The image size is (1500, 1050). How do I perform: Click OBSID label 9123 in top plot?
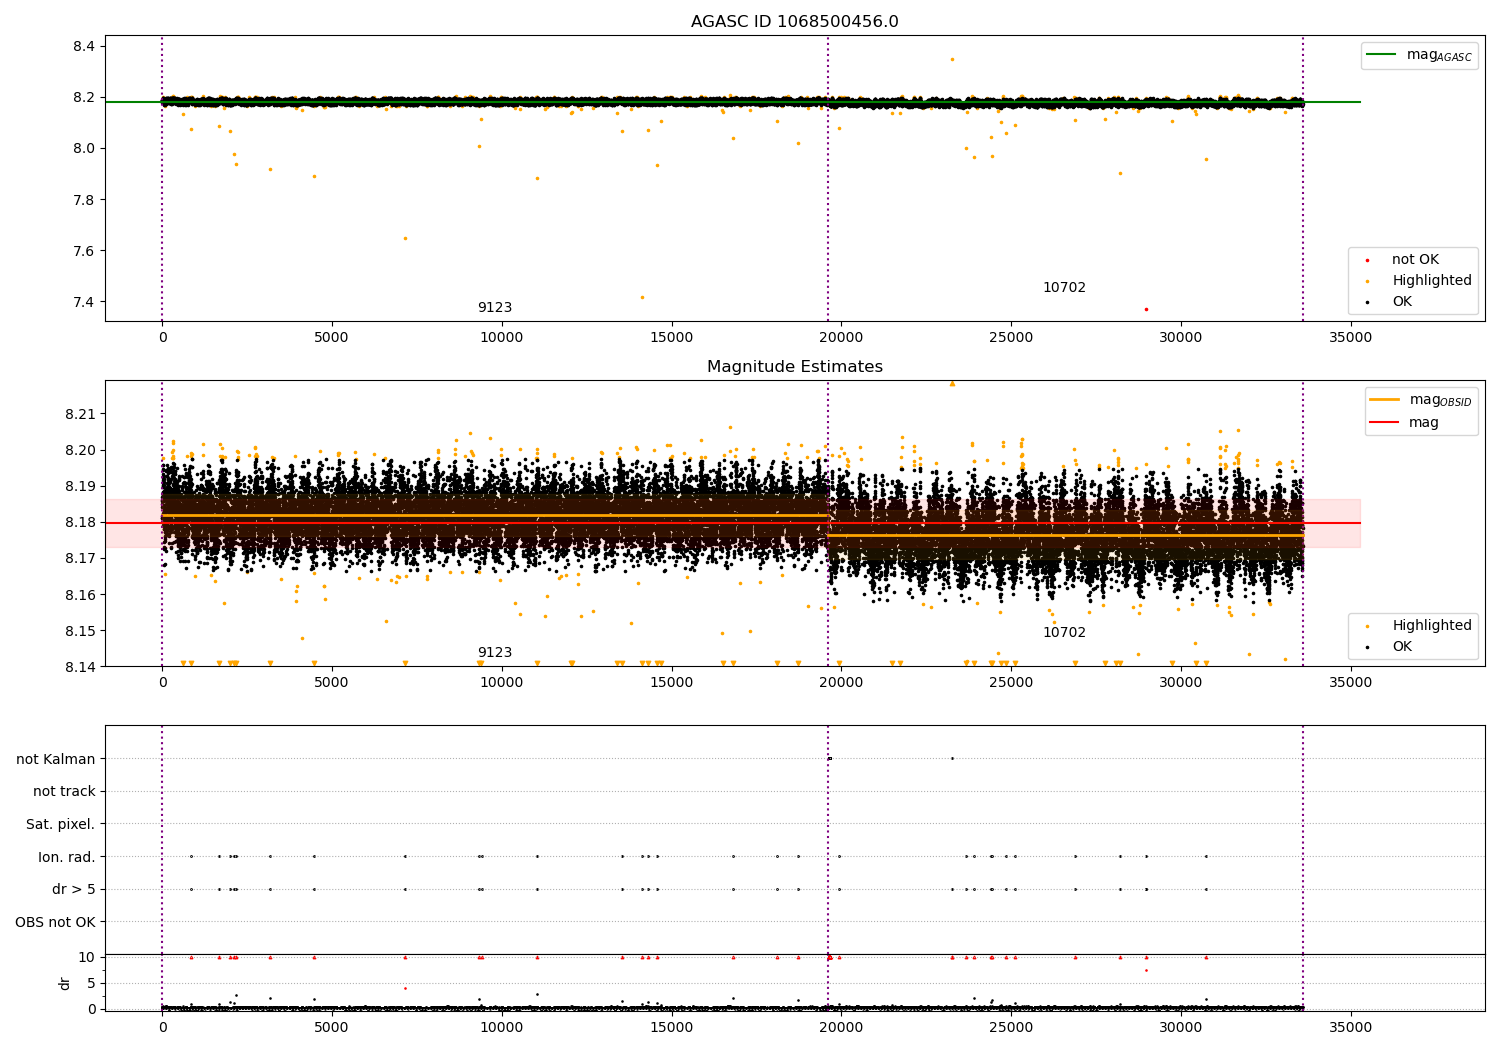(x=494, y=308)
